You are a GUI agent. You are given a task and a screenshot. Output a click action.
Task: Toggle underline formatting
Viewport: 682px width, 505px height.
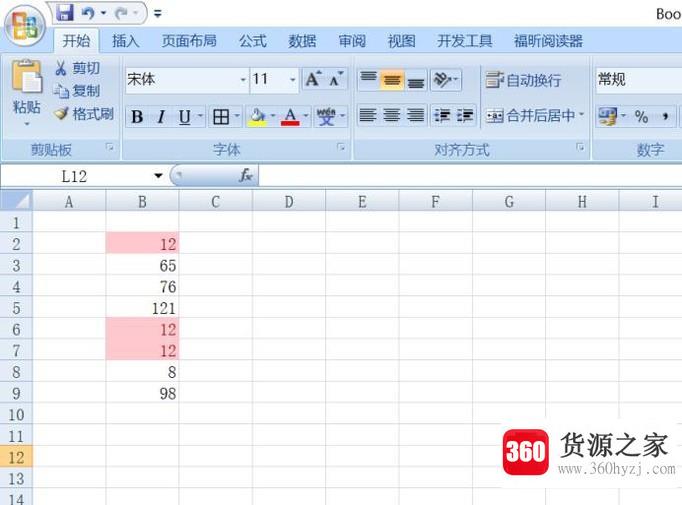point(184,117)
